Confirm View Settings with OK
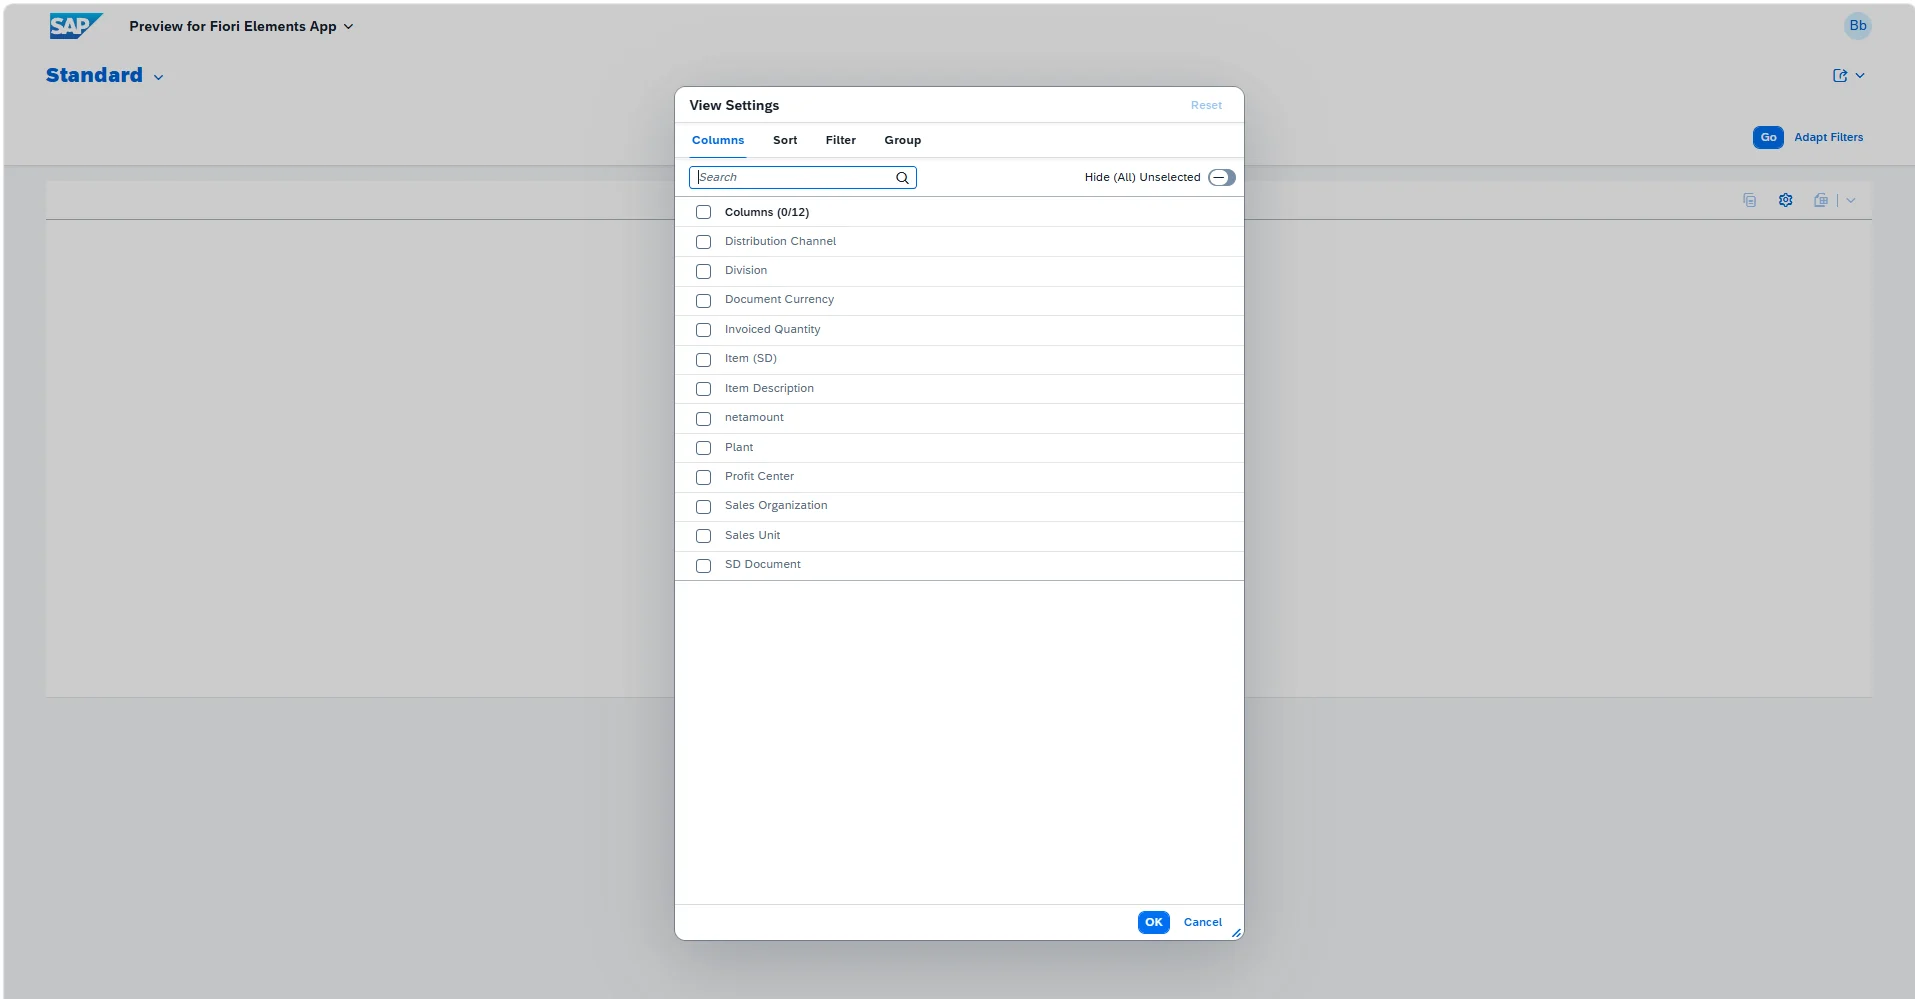 click(x=1153, y=922)
